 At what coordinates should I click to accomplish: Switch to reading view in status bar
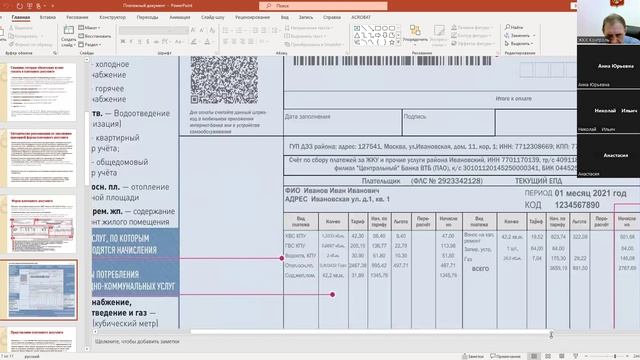(x=562, y=356)
